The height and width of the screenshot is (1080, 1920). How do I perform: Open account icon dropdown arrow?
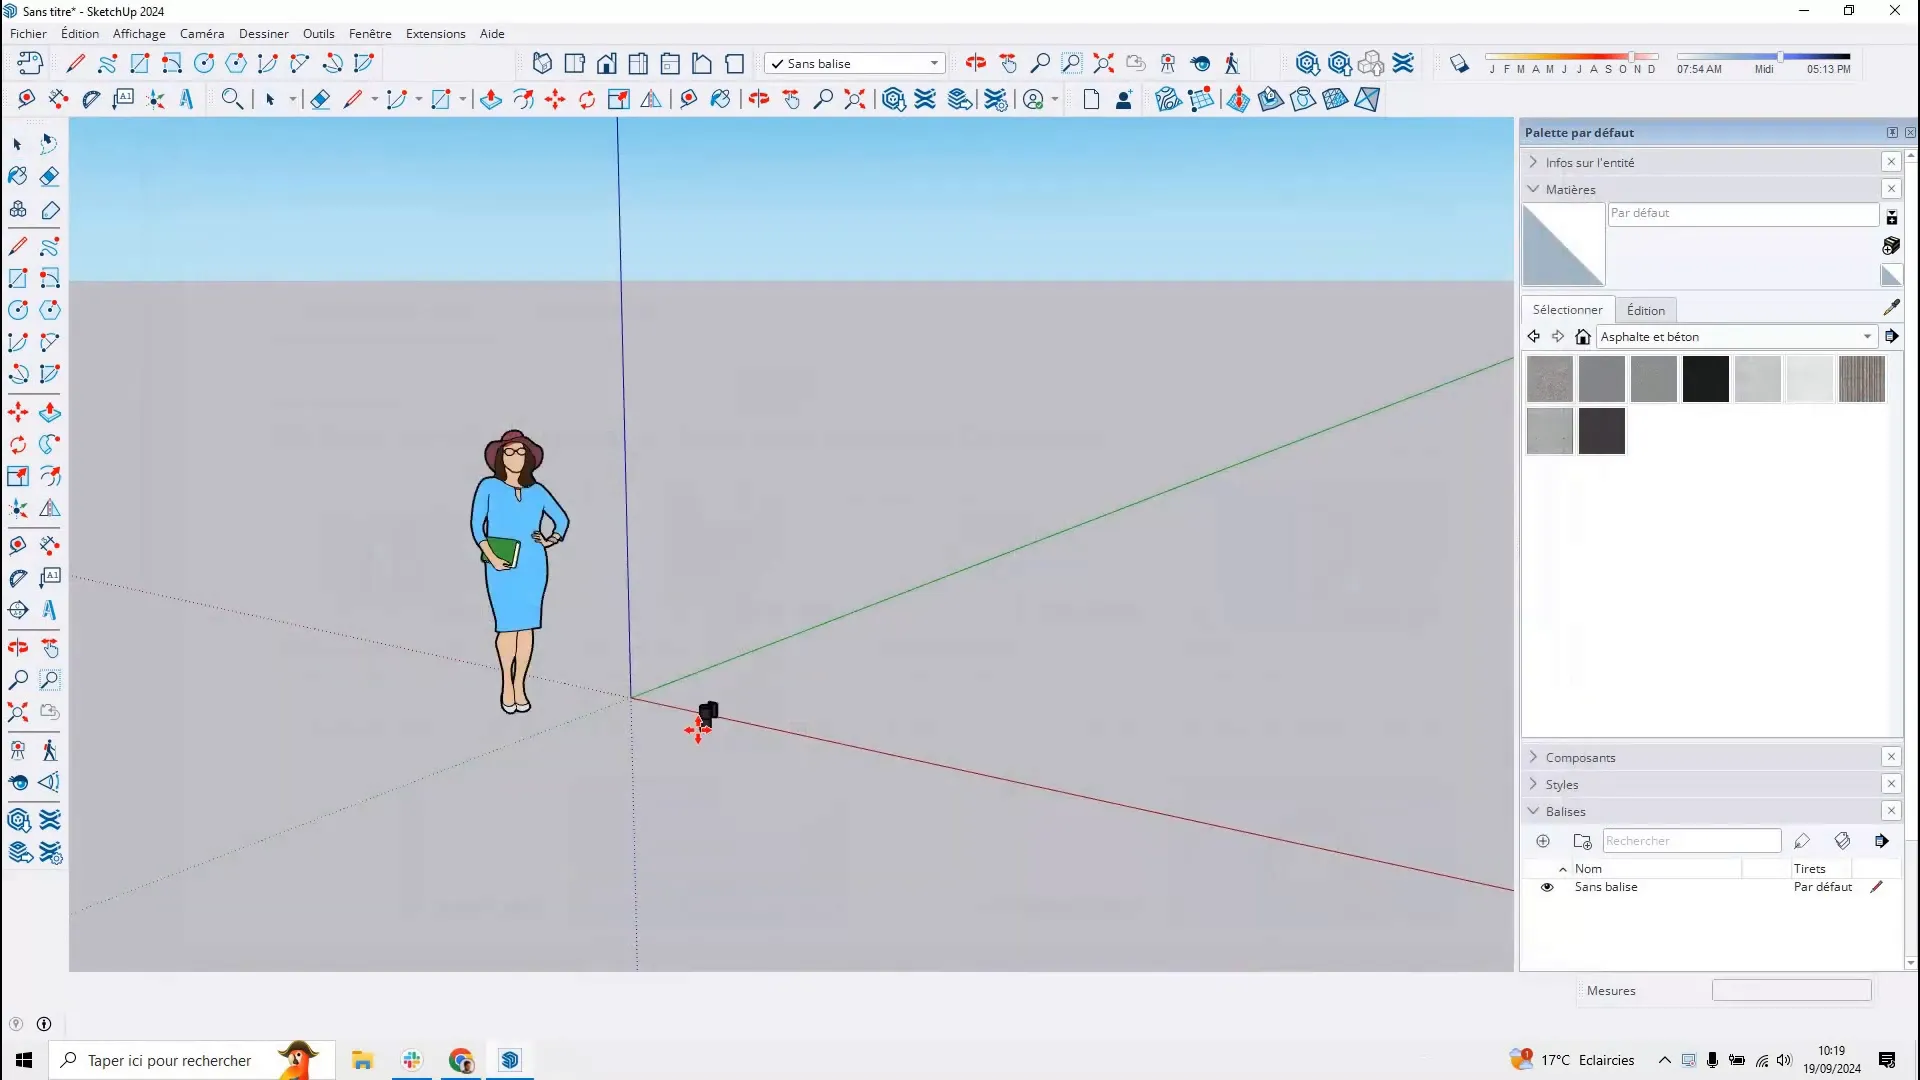tap(1055, 99)
